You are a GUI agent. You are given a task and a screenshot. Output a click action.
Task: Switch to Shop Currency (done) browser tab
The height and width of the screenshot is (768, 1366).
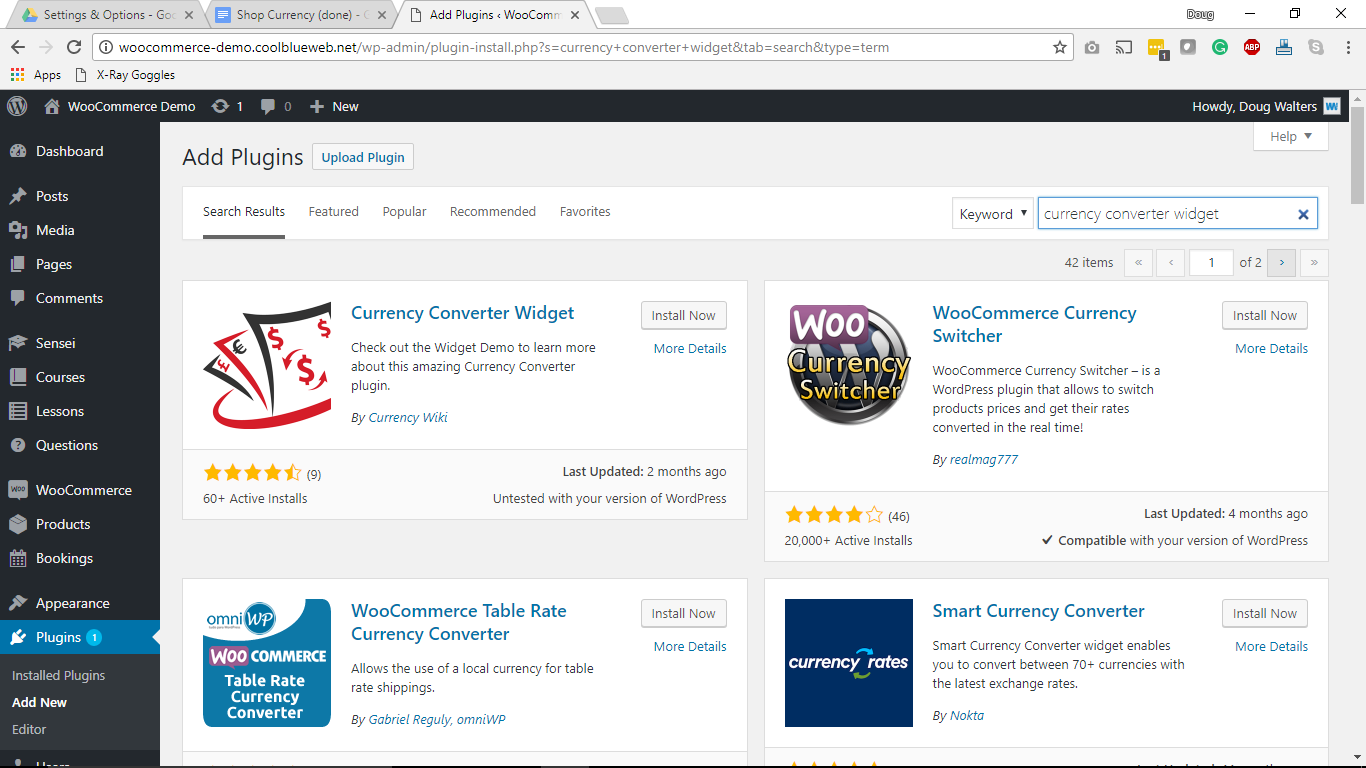tap(302, 15)
